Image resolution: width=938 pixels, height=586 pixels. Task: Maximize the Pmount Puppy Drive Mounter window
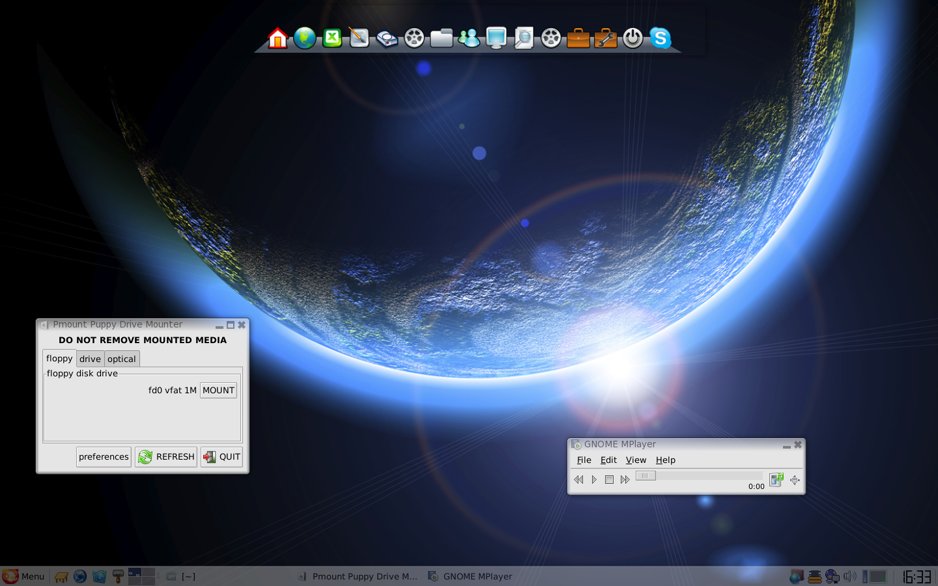(230, 325)
